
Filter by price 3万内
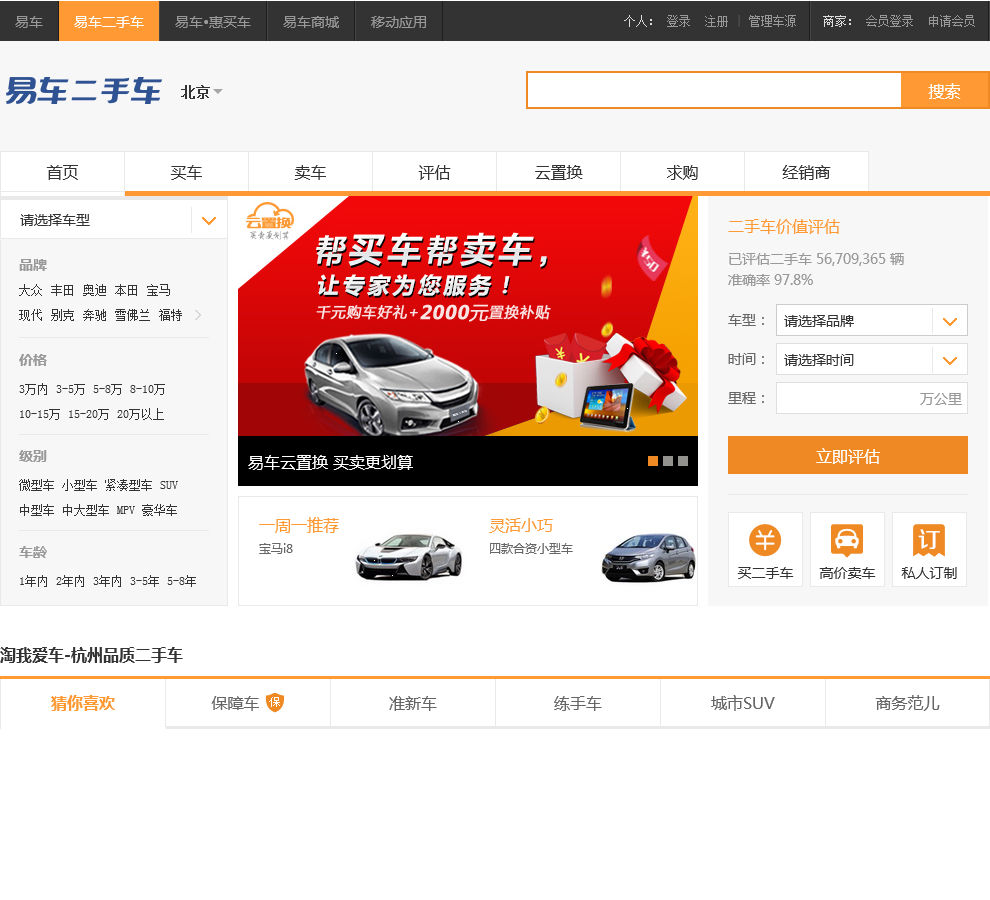(x=33, y=389)
